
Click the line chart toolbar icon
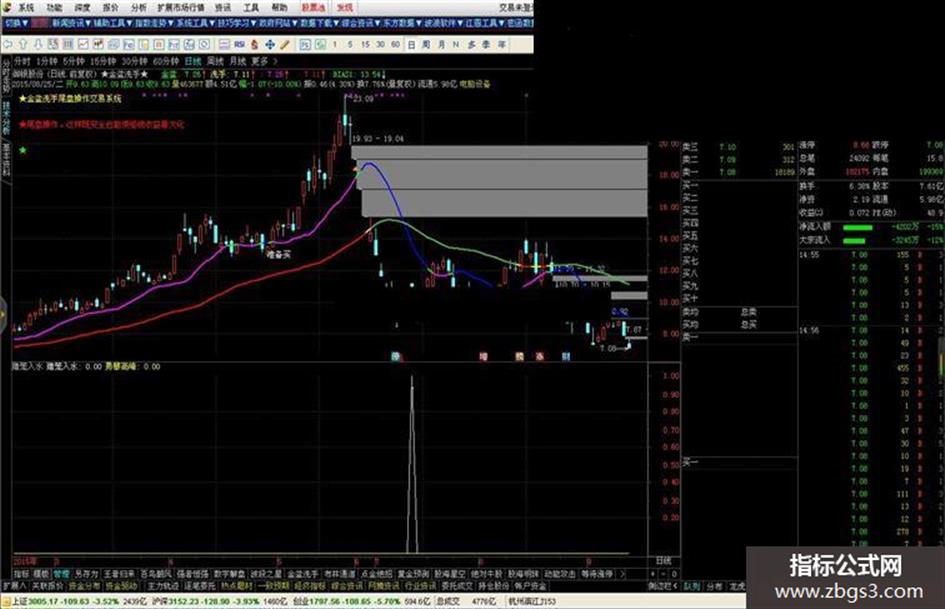(83, 45)
